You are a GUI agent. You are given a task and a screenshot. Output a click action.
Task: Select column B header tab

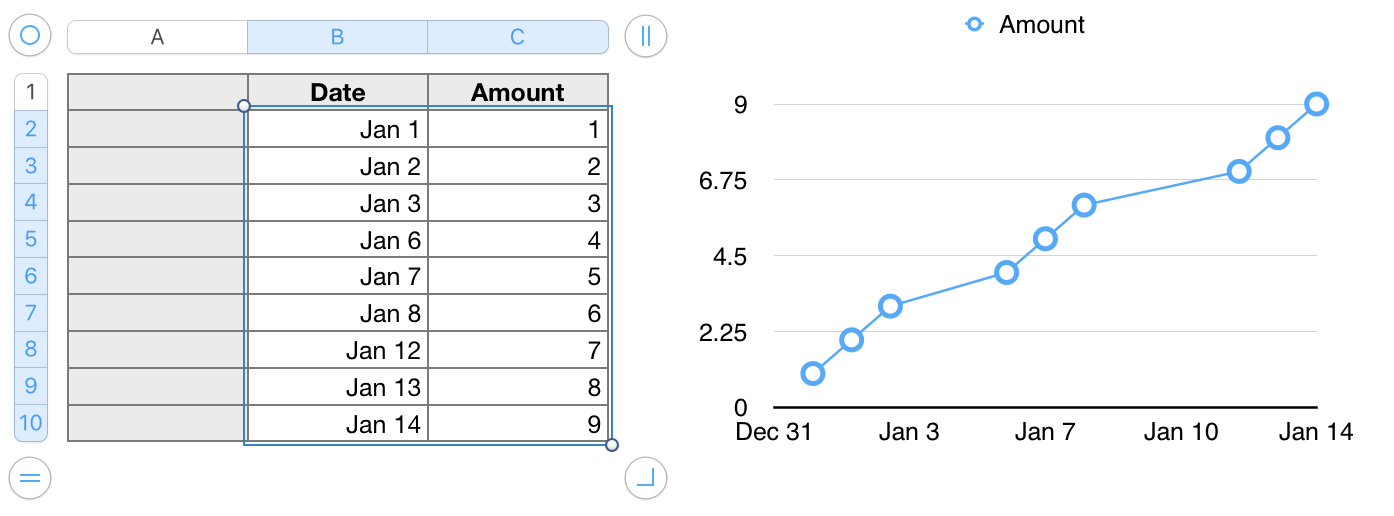338,37
